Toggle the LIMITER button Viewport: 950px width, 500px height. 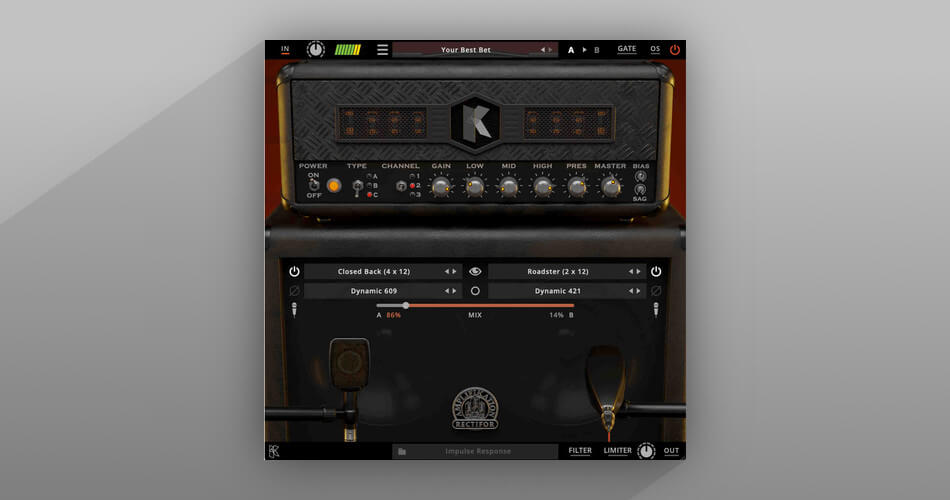tap(617, 450)
